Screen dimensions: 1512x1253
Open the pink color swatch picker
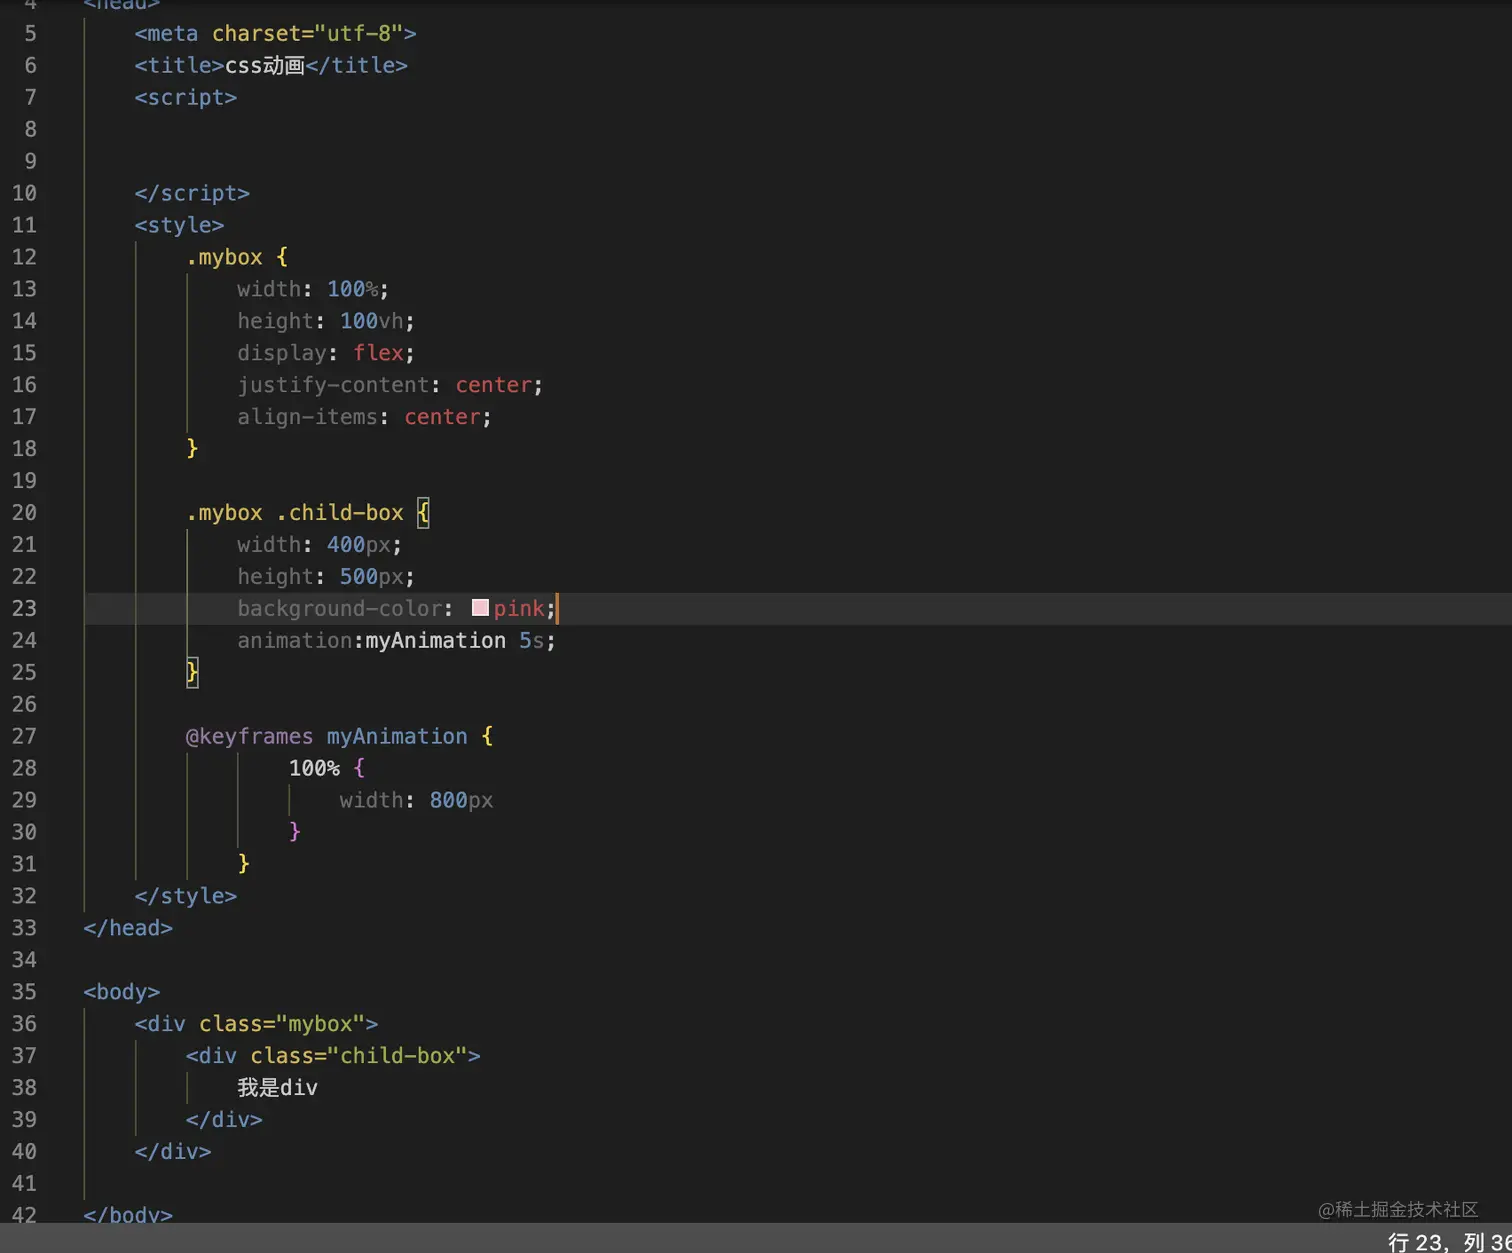coord(480,608)
